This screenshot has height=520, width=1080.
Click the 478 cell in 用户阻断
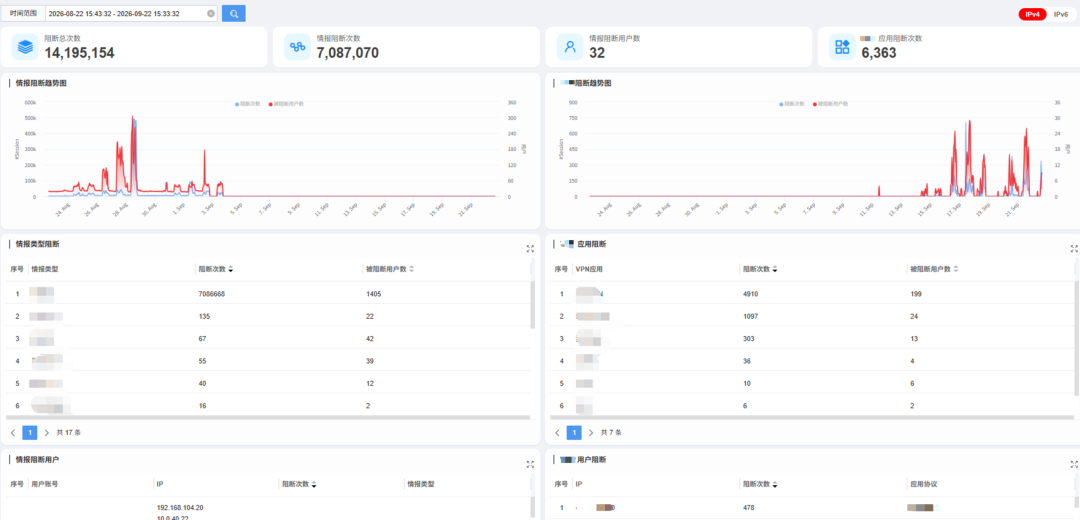(748, 508)
